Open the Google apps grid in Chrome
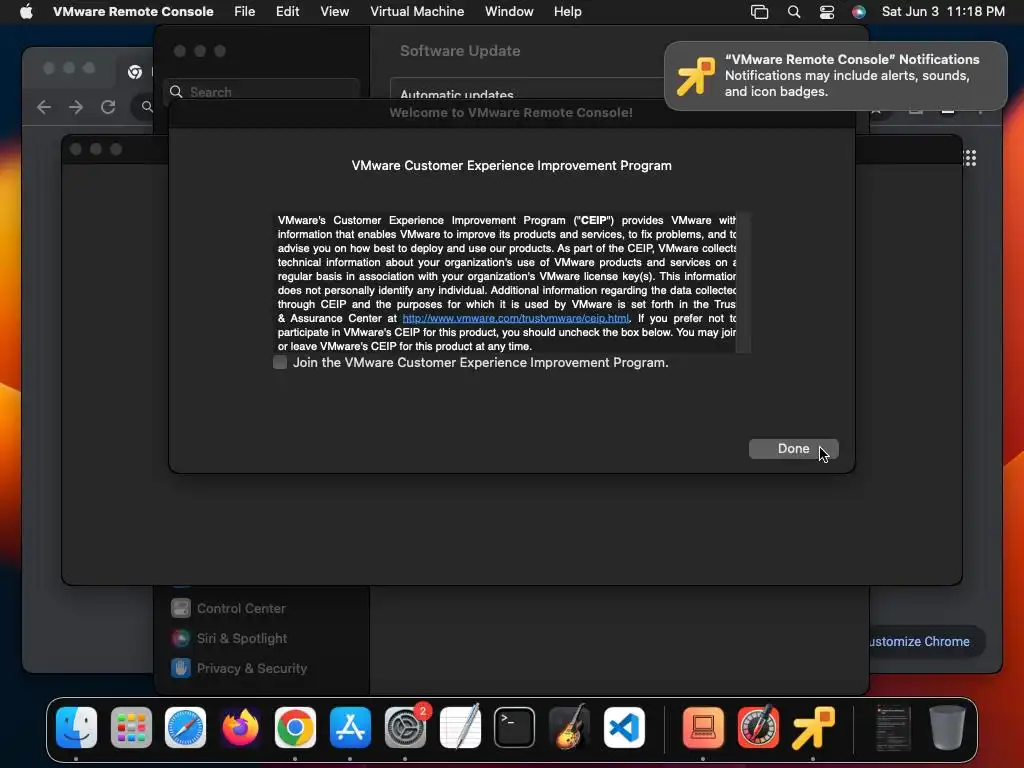Screen dimensions: 1024x768 tap(970, 157)
